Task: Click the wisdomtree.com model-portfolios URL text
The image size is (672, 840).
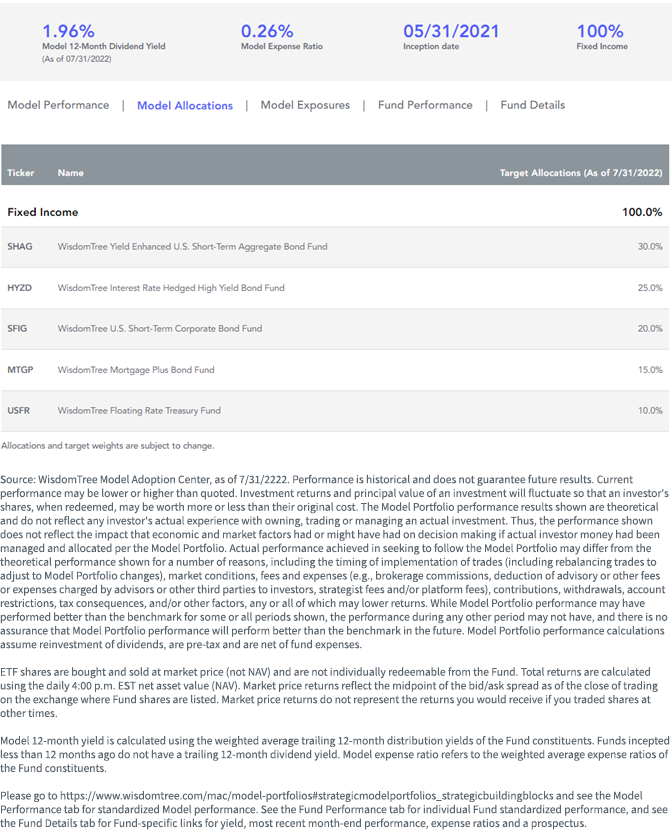Action: pyautogui.click(x=308, y=796)
